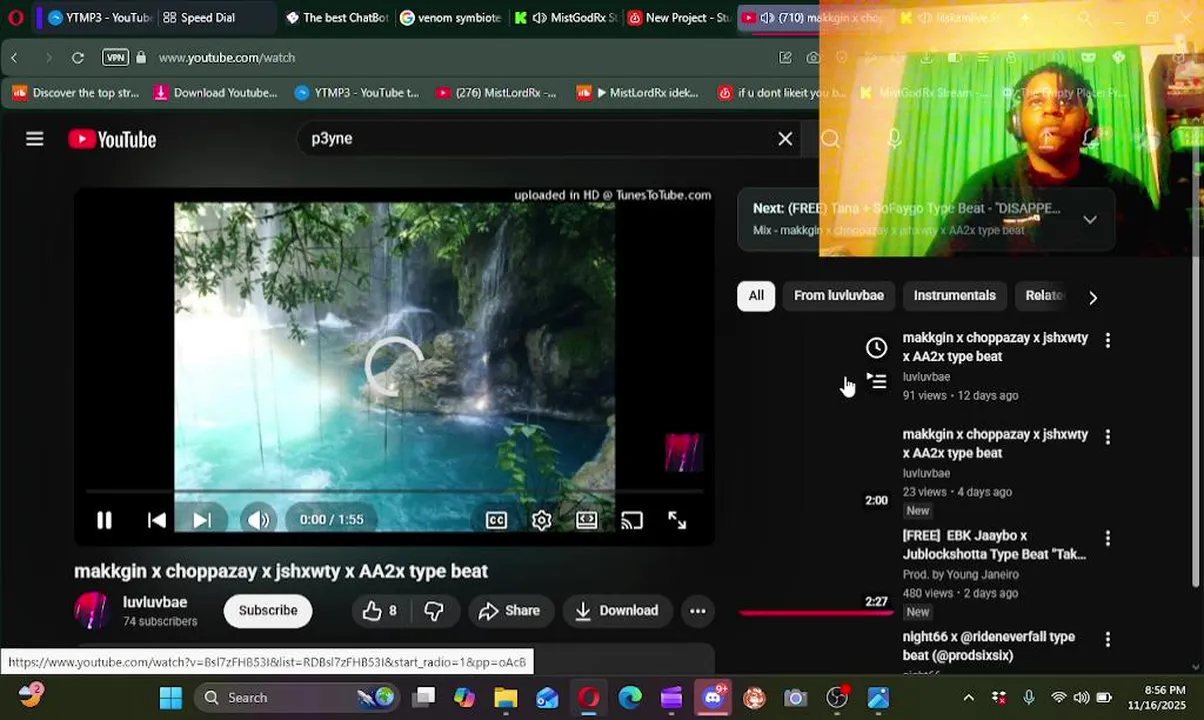Open the system volume tray icon
1204x720 pixels.
[x=1082, y=698]
